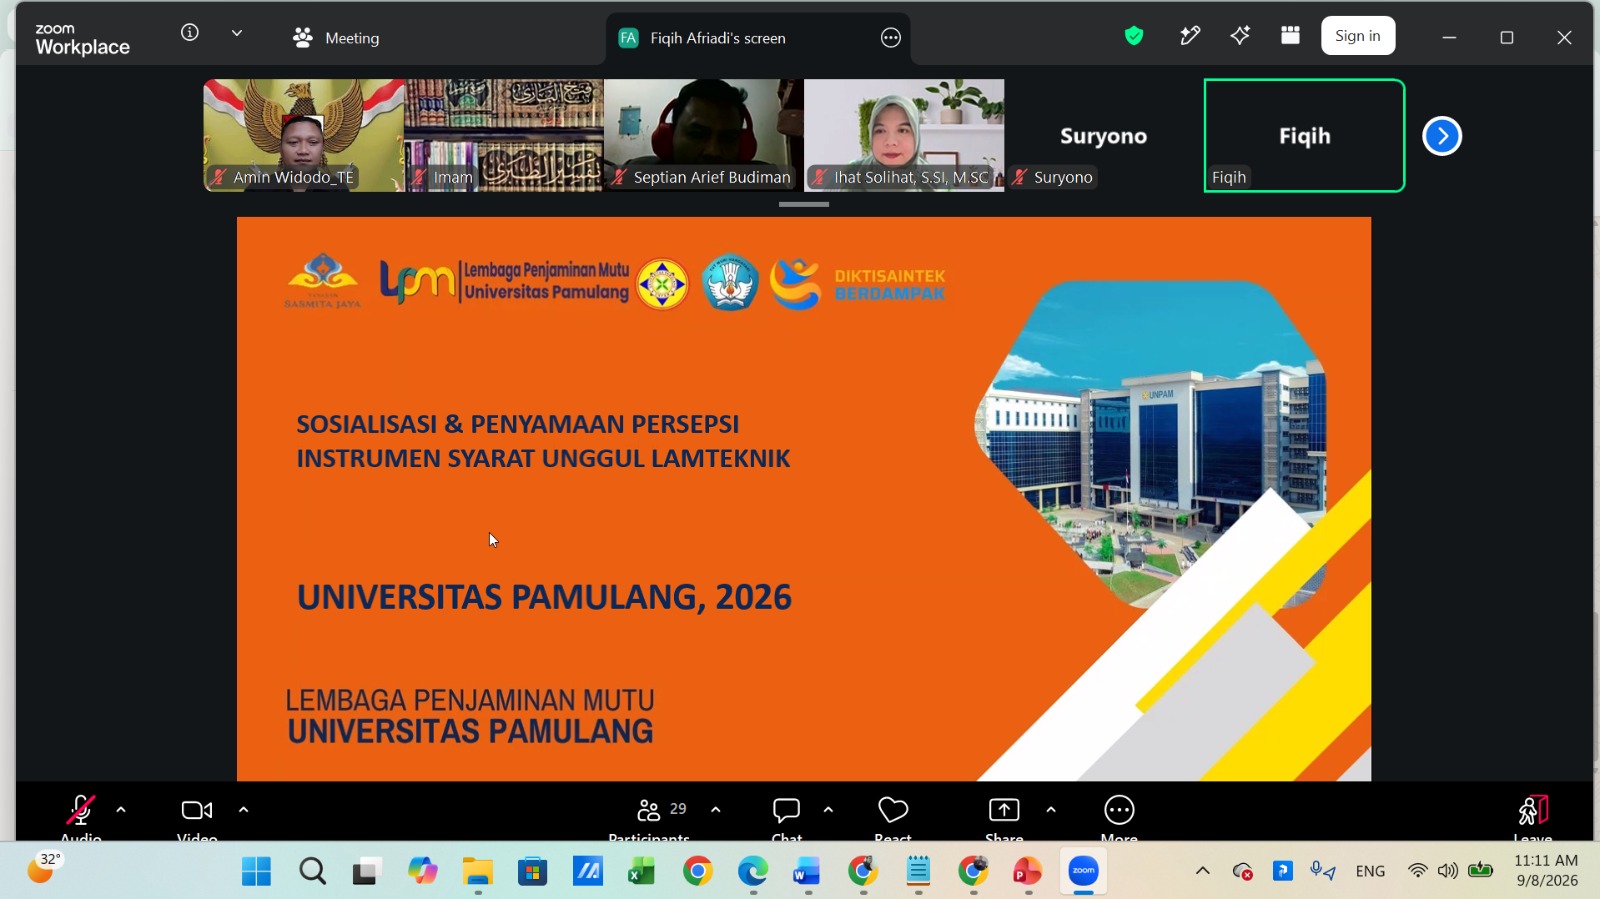Click the slide title "UNIVERSITAS PAMULANG, 2026"

pyautogui.click(x=544, y=597)
